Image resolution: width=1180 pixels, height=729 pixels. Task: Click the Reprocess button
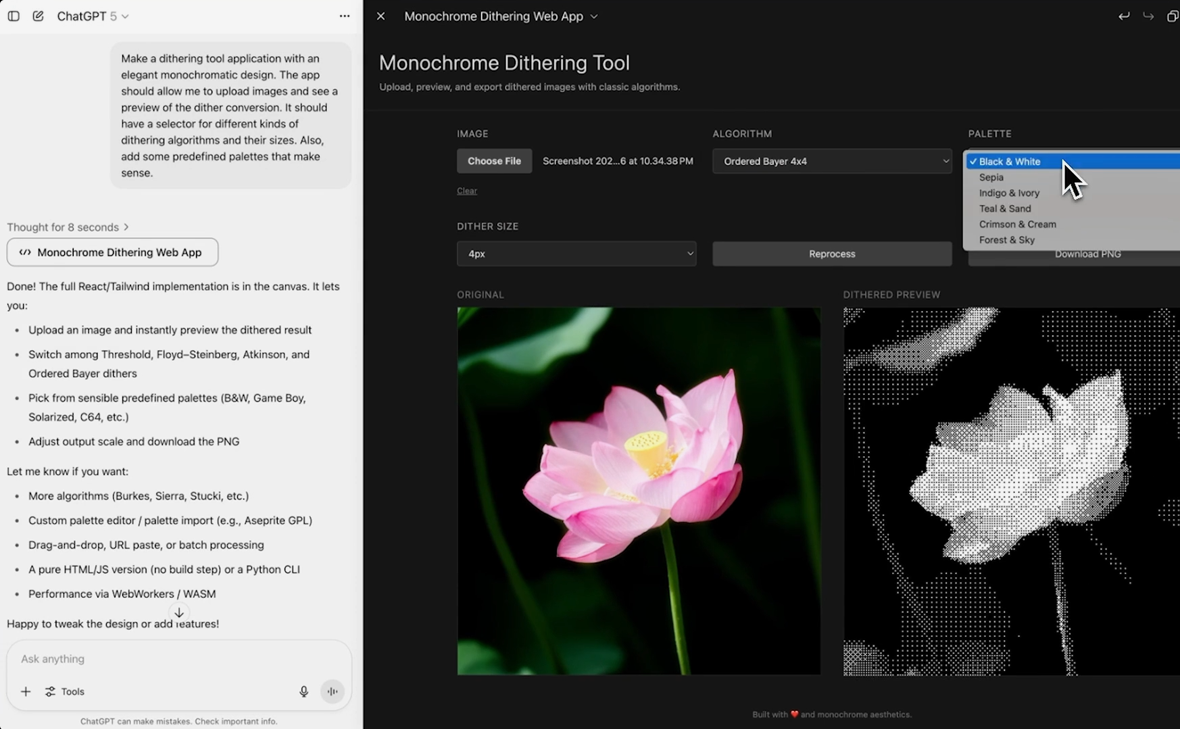point(832,254)
